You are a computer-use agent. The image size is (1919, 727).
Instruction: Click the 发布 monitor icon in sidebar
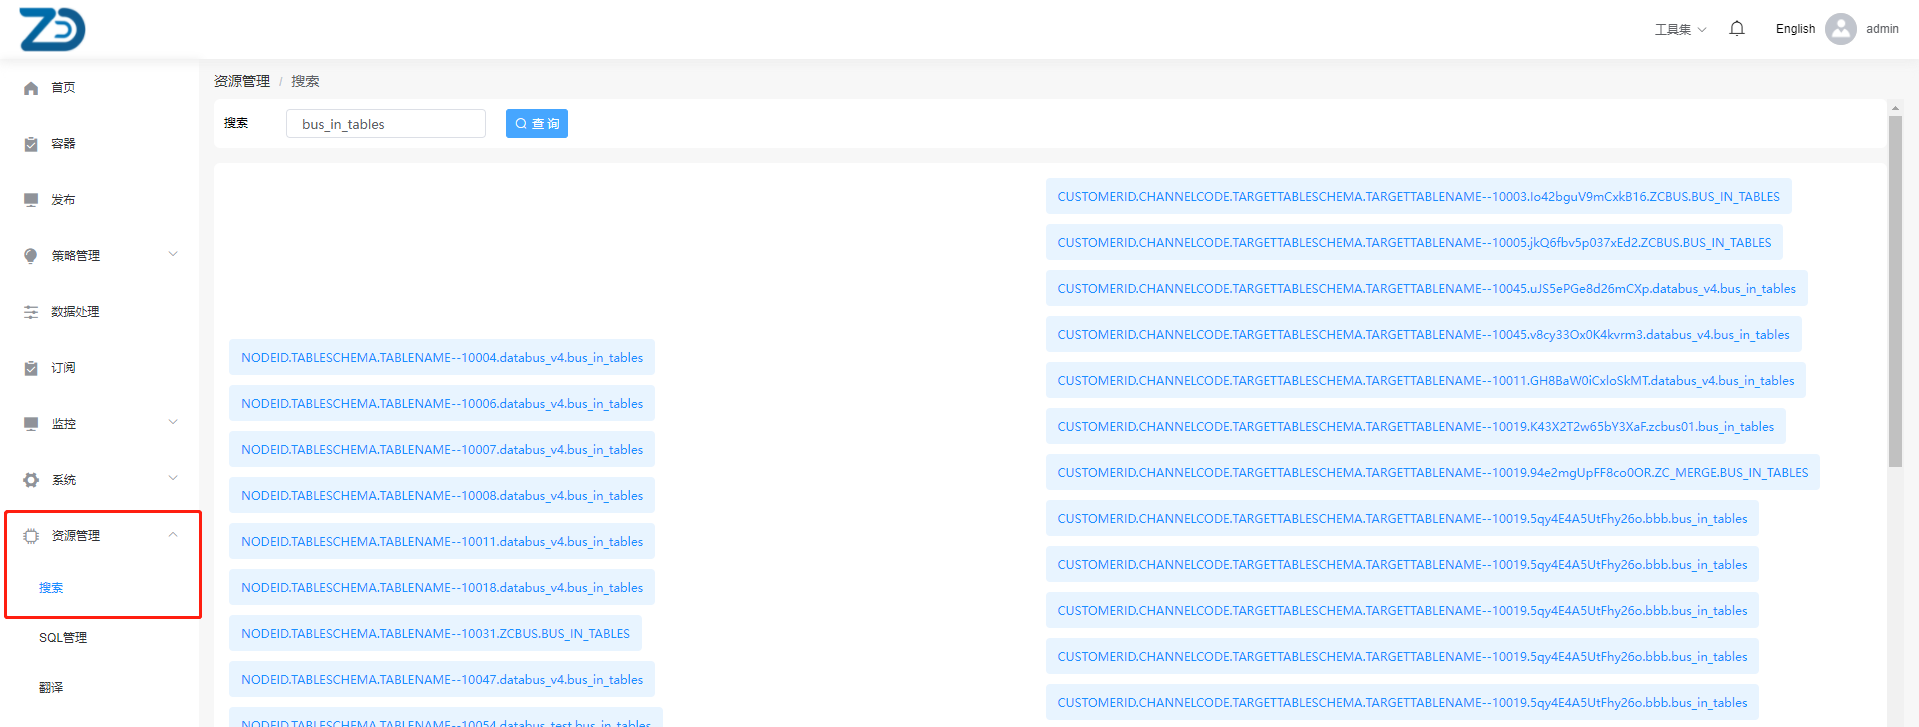[31, 200]
